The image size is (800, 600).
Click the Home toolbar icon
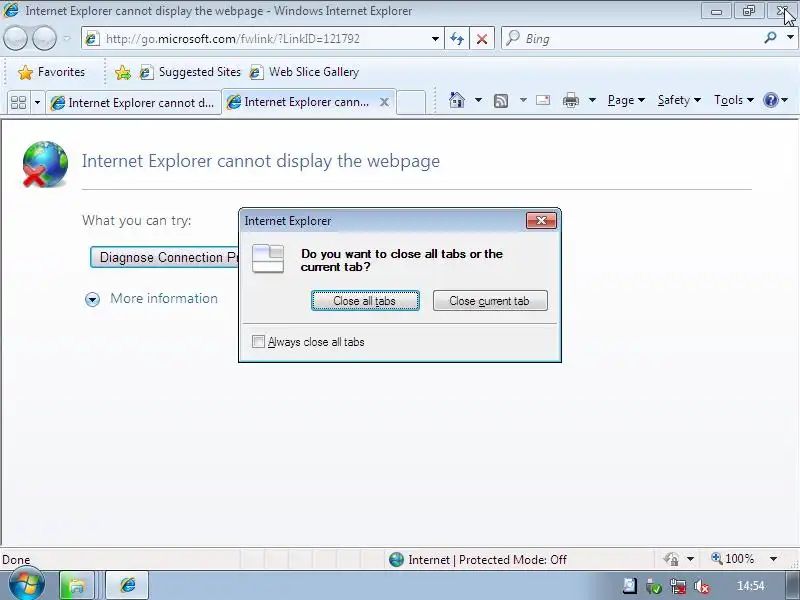(x=457, y=100)
